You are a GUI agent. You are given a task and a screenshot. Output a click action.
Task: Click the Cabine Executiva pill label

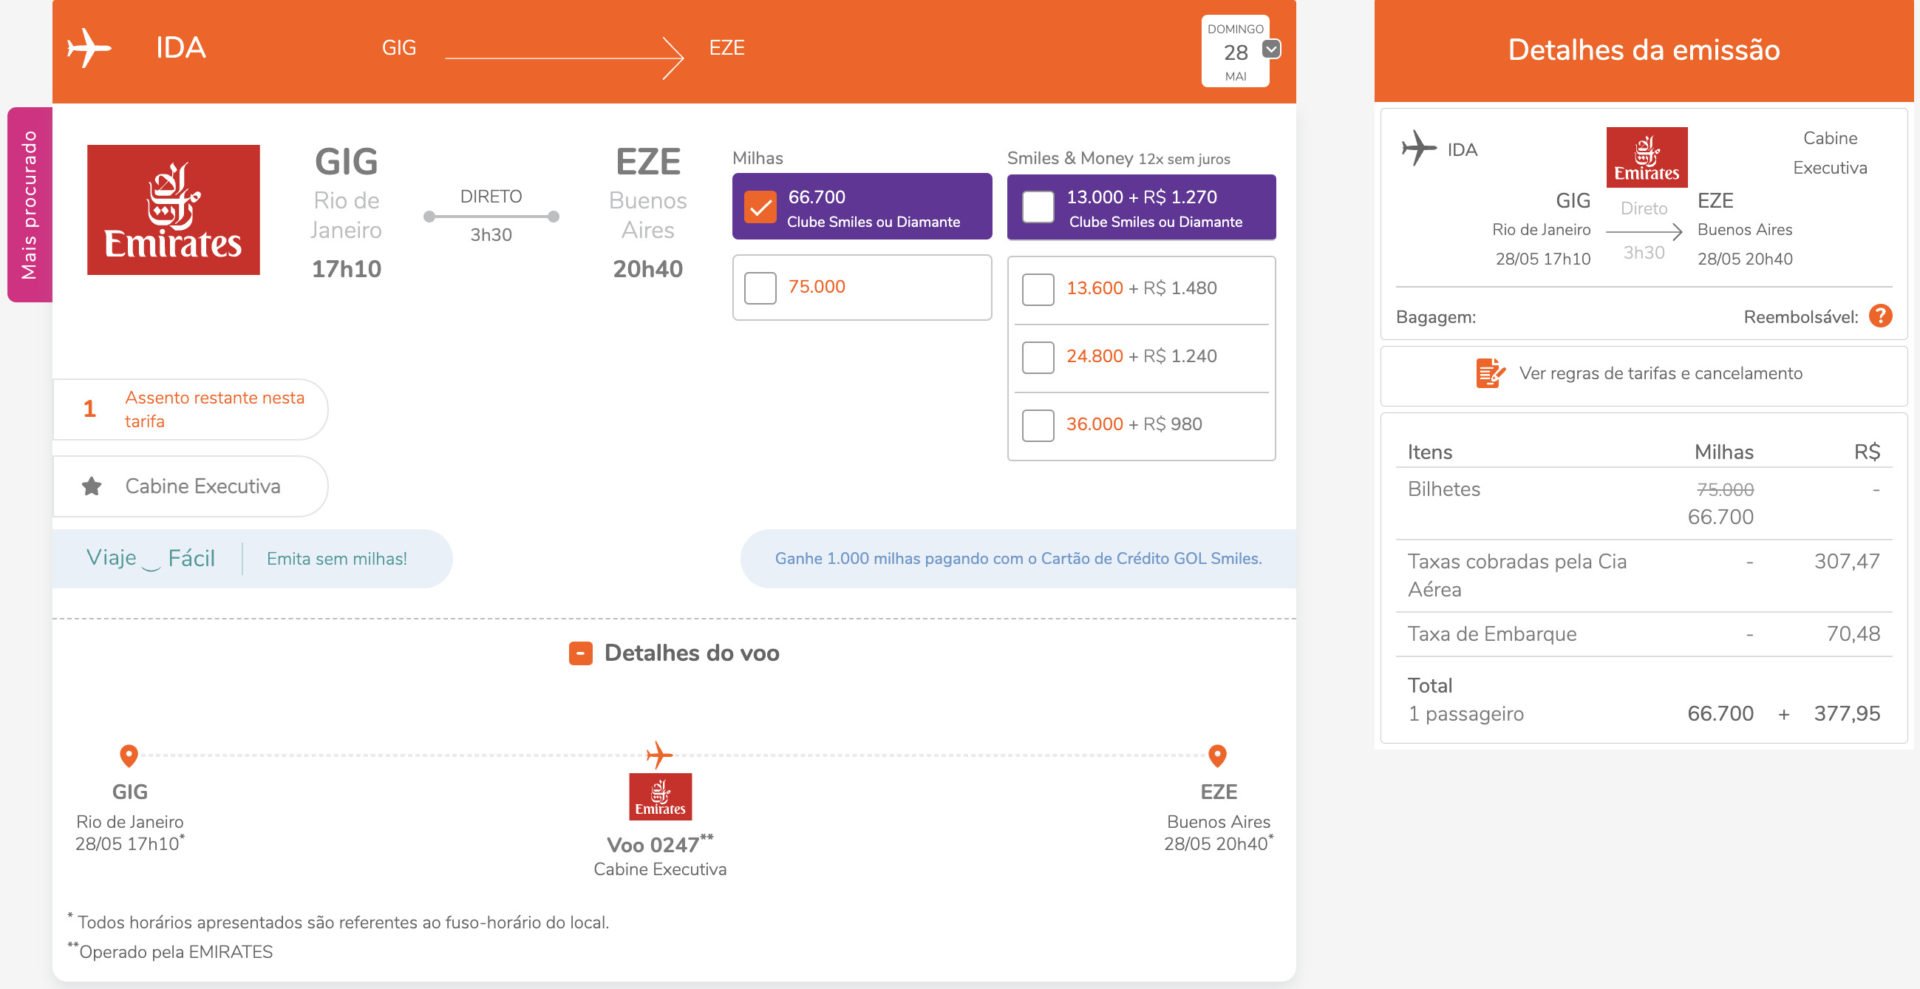pyautogui.click(x=190, y=486)
